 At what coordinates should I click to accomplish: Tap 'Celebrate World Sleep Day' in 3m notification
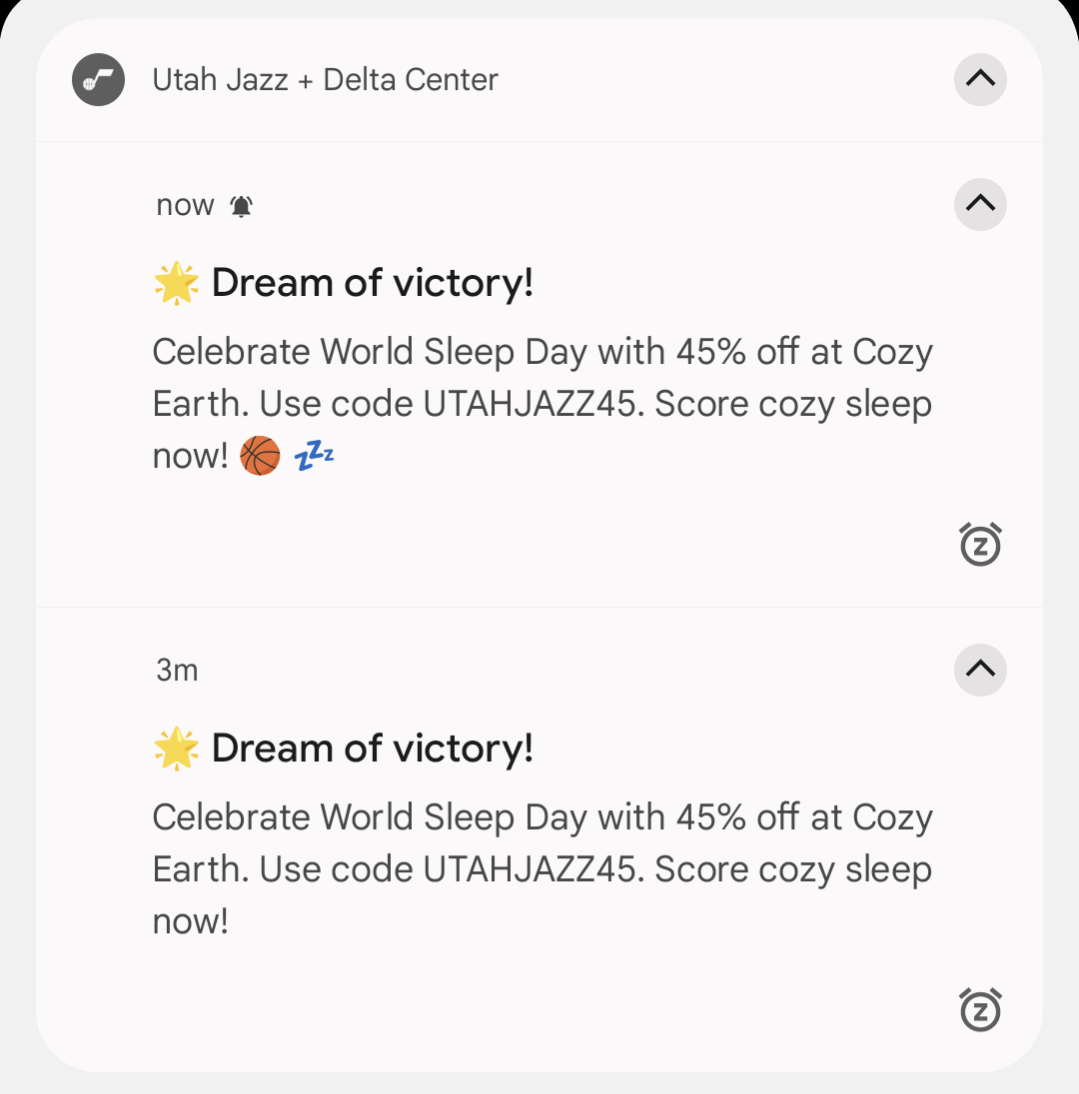[370, 818]
